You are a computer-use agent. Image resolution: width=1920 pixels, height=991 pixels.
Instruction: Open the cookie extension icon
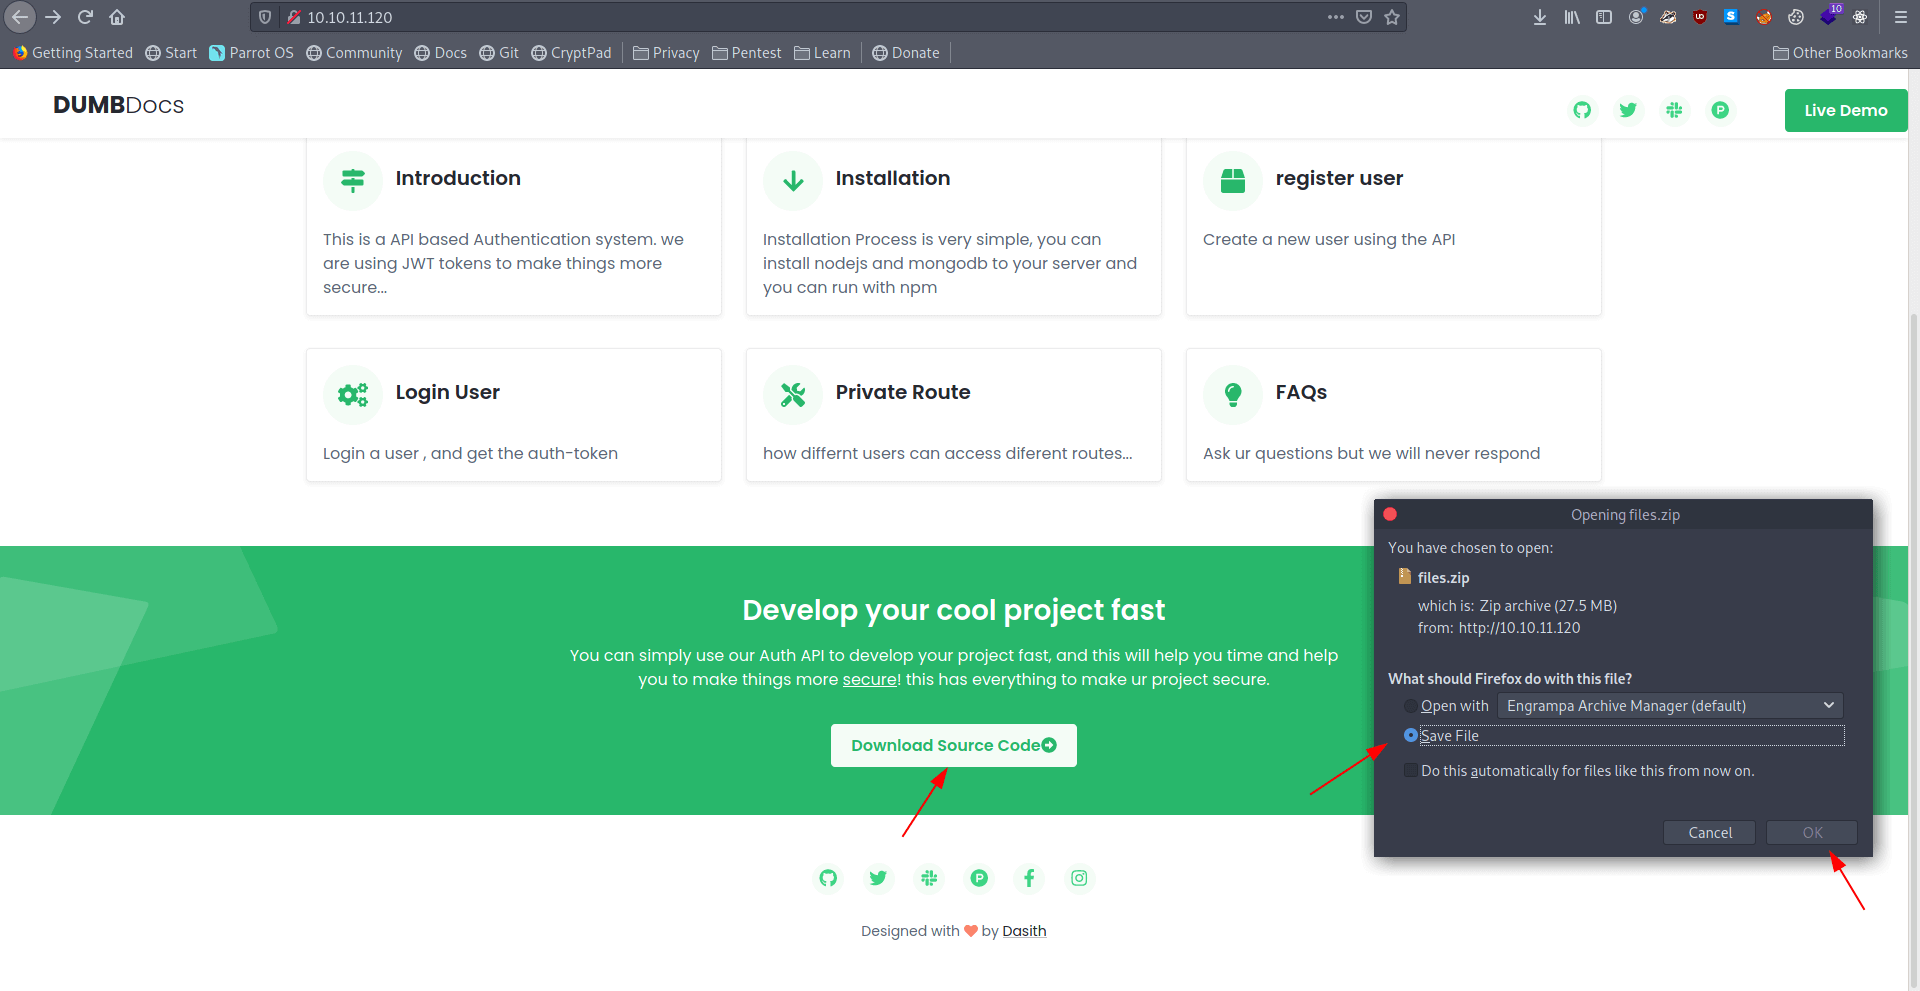(x=1796, y=17)
